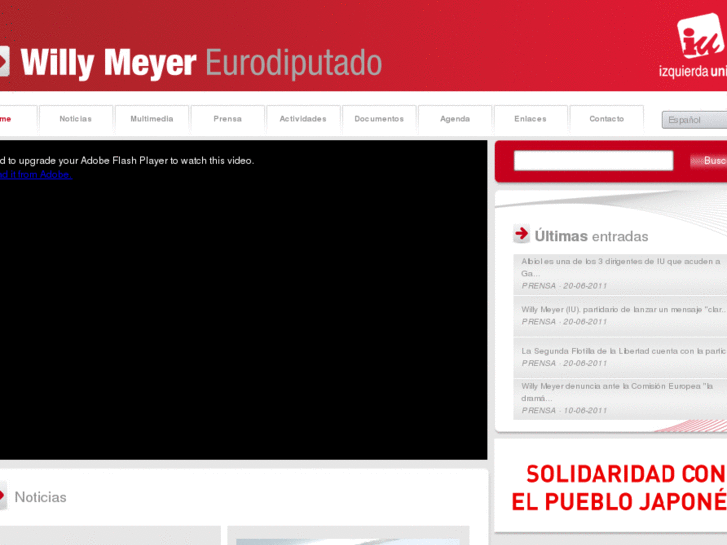Image resolution: width=727 pixels, height=545 pixels.
Task: Click the red arrow beside Últimas entradas
Action: tap(521, 234)
